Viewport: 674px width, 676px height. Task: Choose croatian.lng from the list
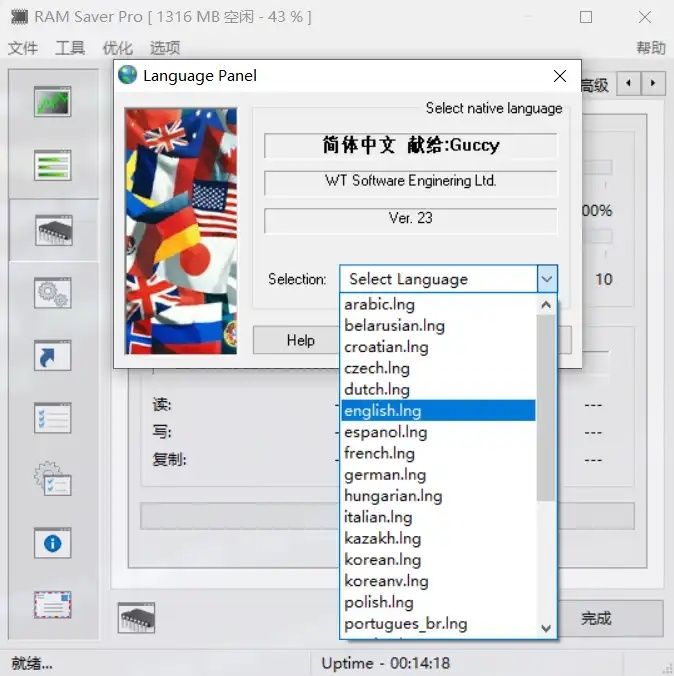439,347
